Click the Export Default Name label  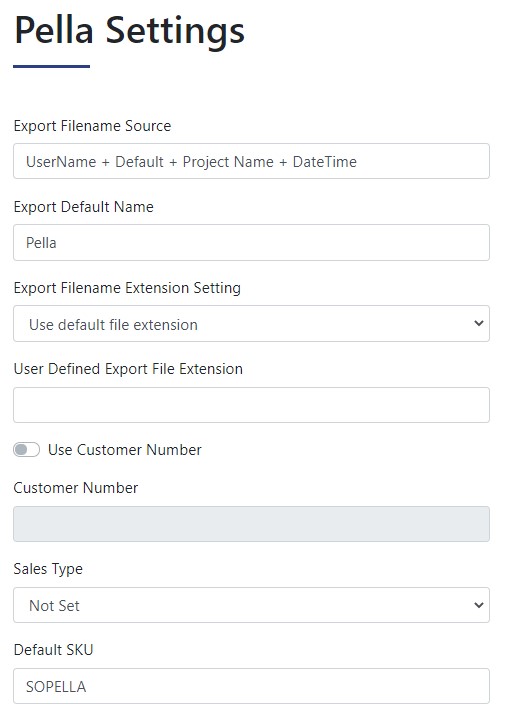click(x=84, y=207)
